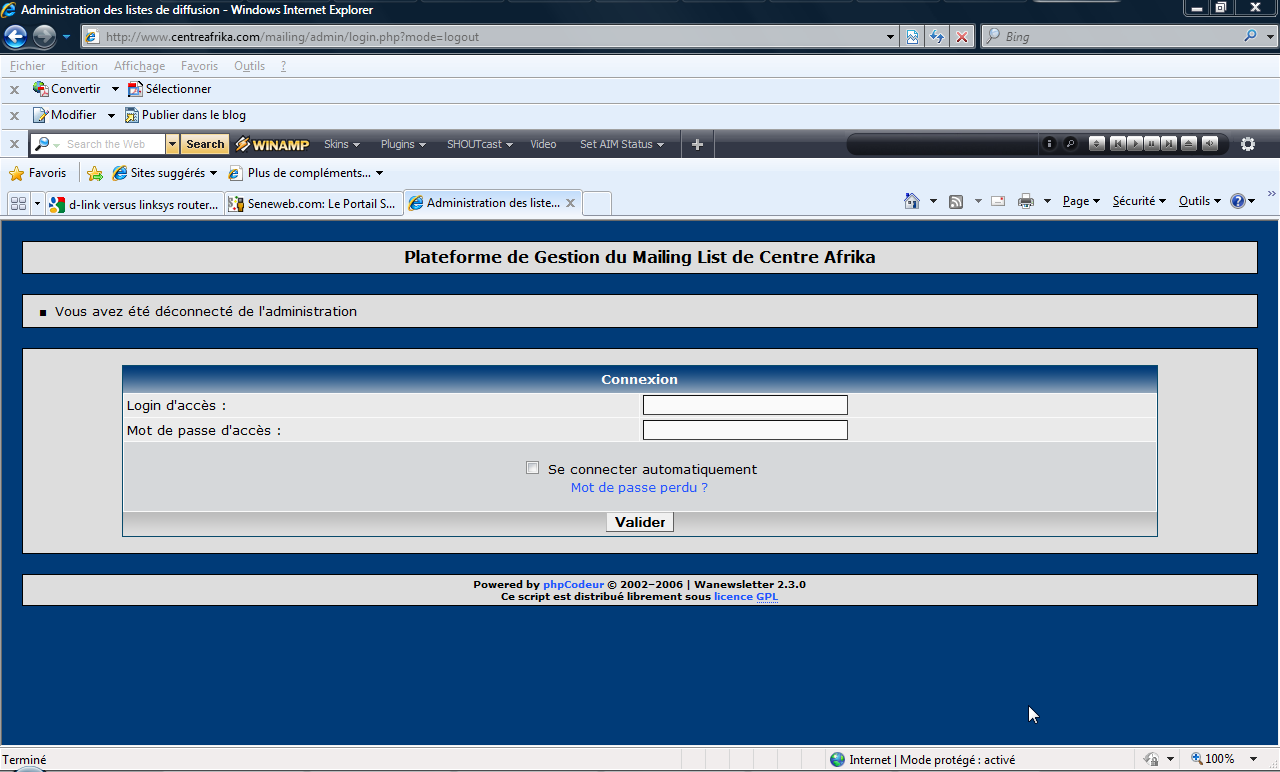This screenshot has width=1280, height=772.
Task: Click the Winamp toolbar play button
Action: (x=1135, y=144)
